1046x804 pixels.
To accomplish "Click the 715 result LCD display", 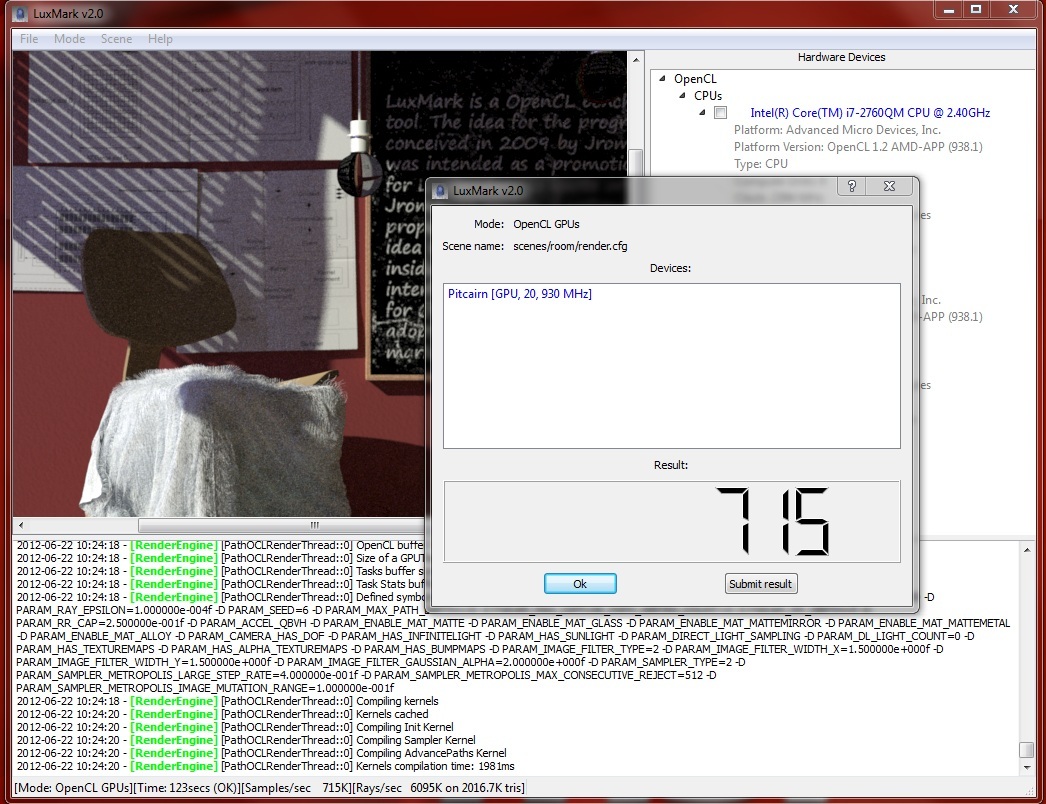I will coord(672,521).
